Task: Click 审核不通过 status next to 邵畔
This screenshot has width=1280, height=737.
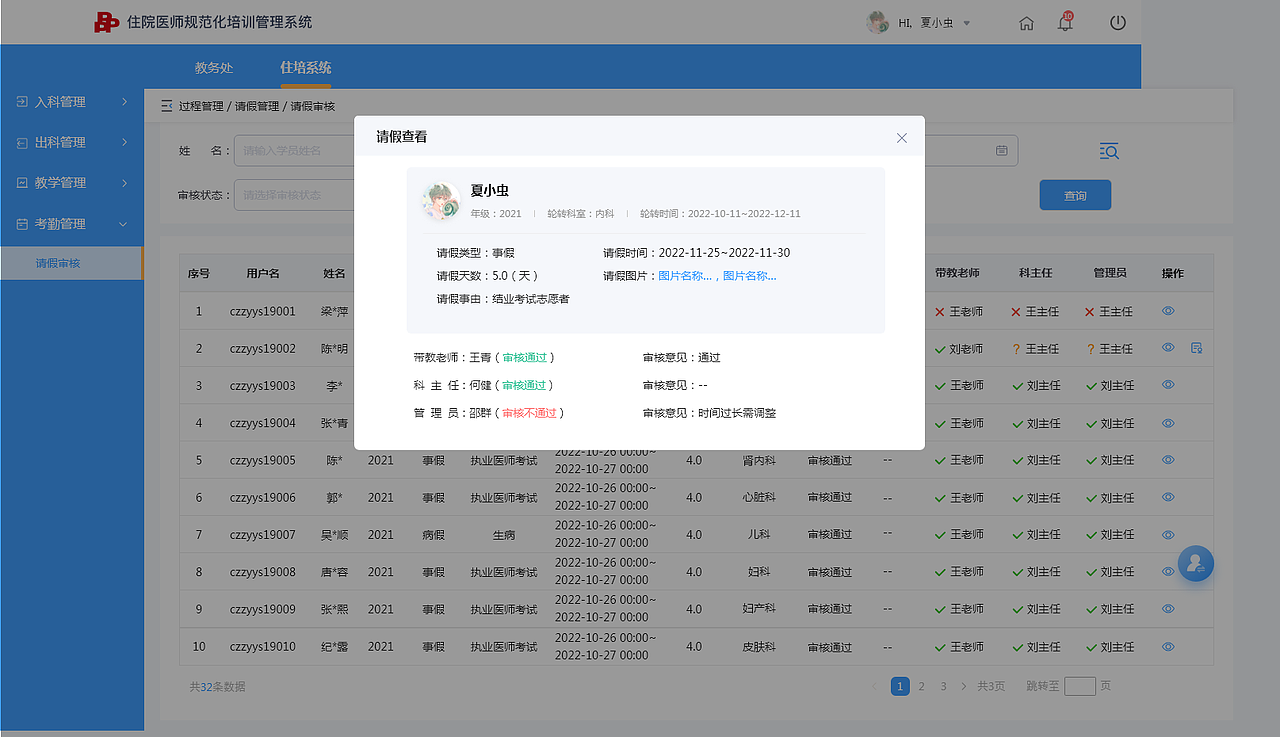Action: [529, 413]
